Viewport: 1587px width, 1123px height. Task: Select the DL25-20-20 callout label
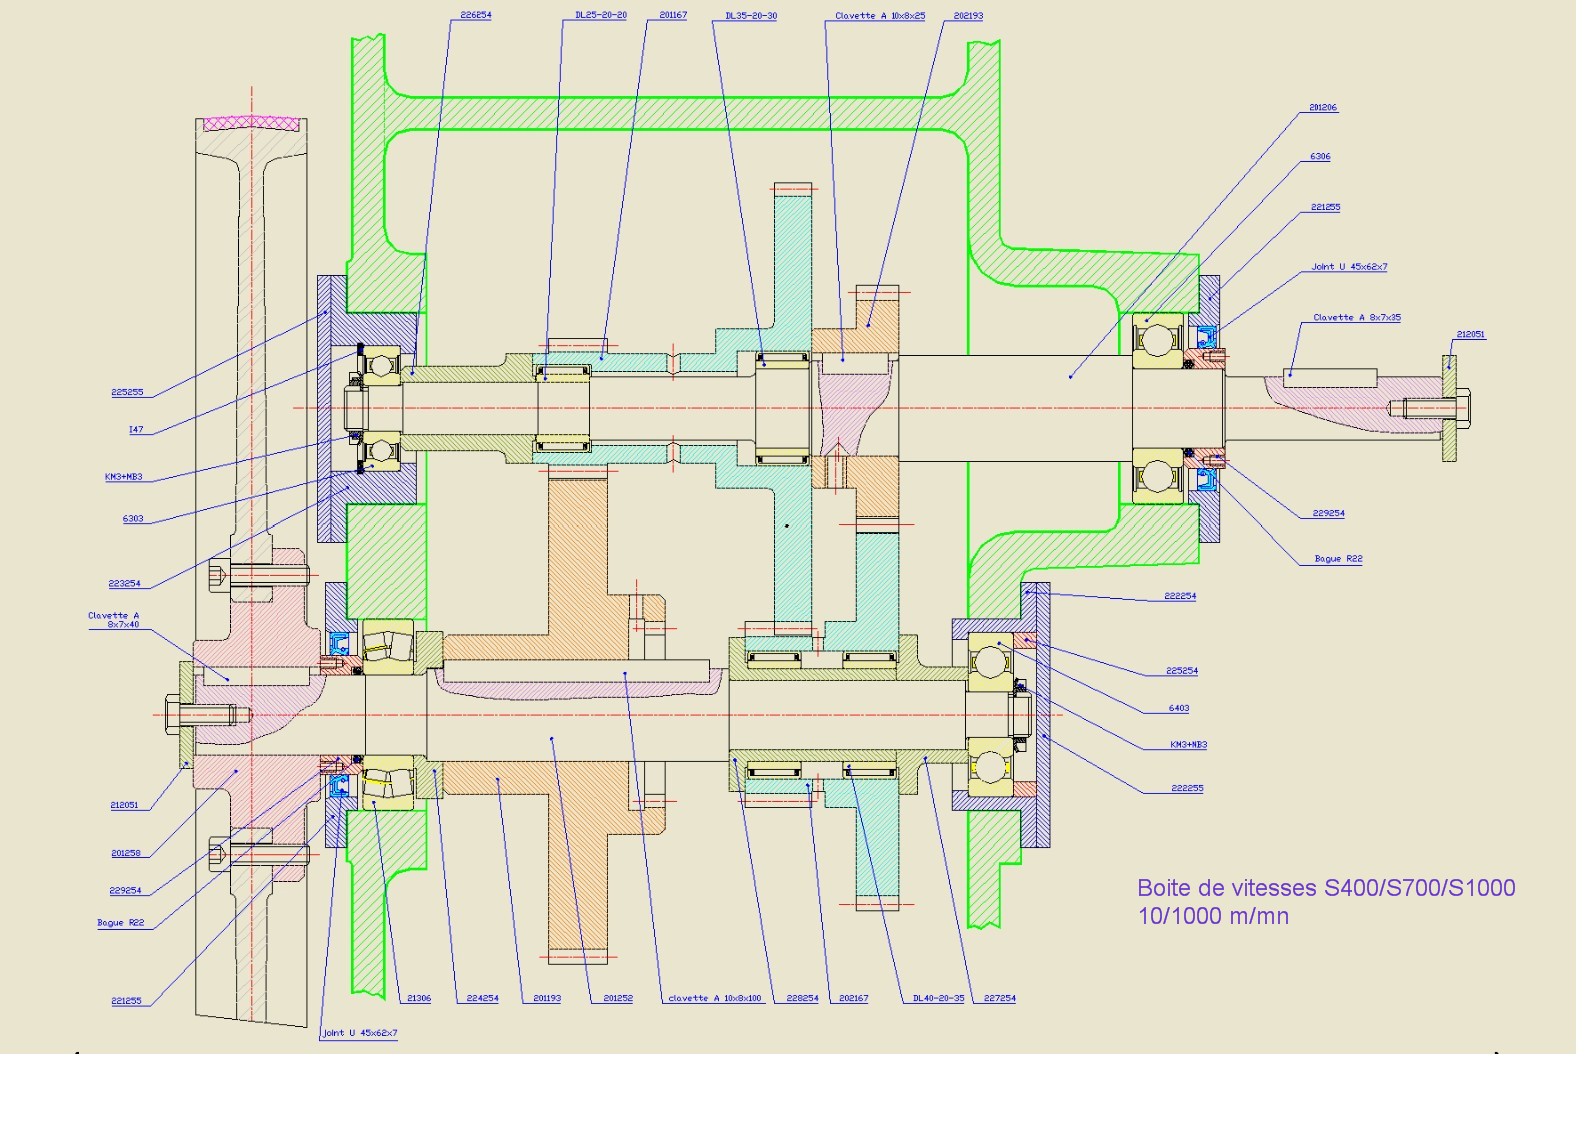(600, 16)
